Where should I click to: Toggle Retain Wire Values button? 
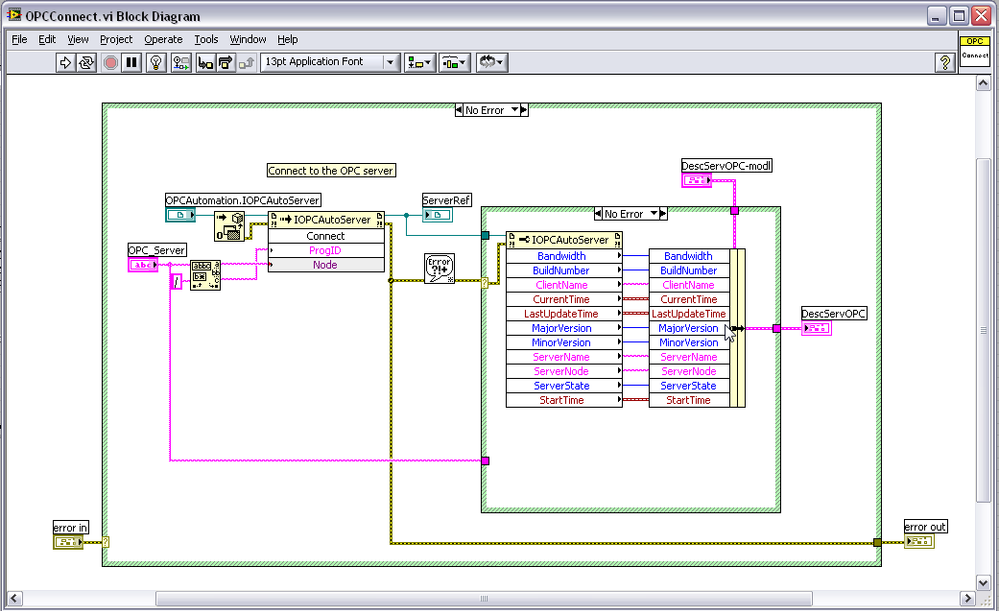coord(181,62)
